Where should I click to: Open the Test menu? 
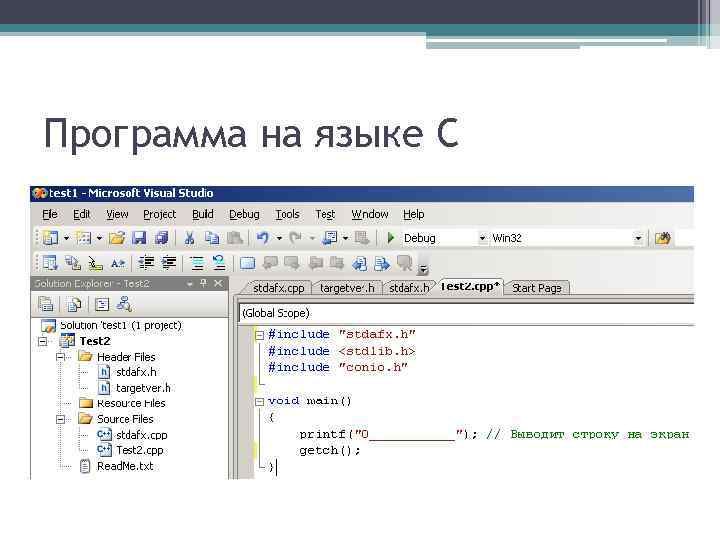click(x=325, y=214)
